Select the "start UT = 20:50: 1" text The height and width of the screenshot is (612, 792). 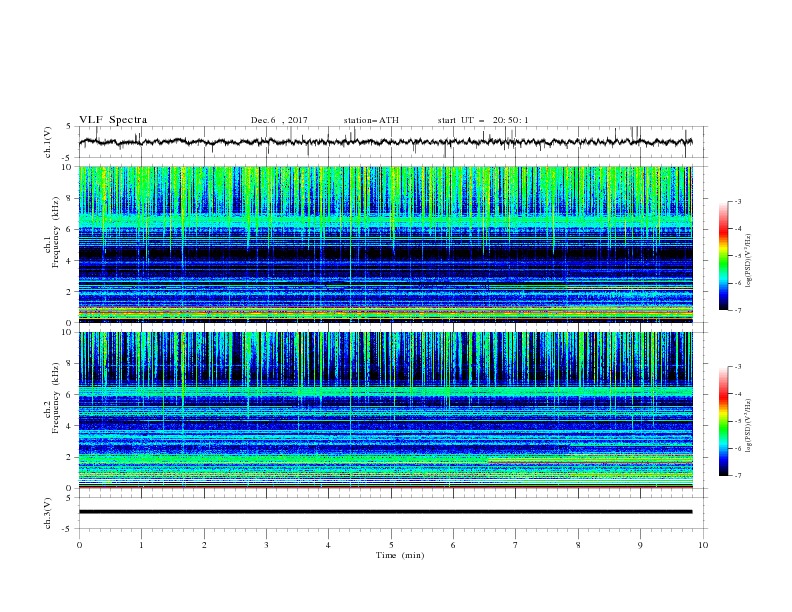click(x=483, y=120)
